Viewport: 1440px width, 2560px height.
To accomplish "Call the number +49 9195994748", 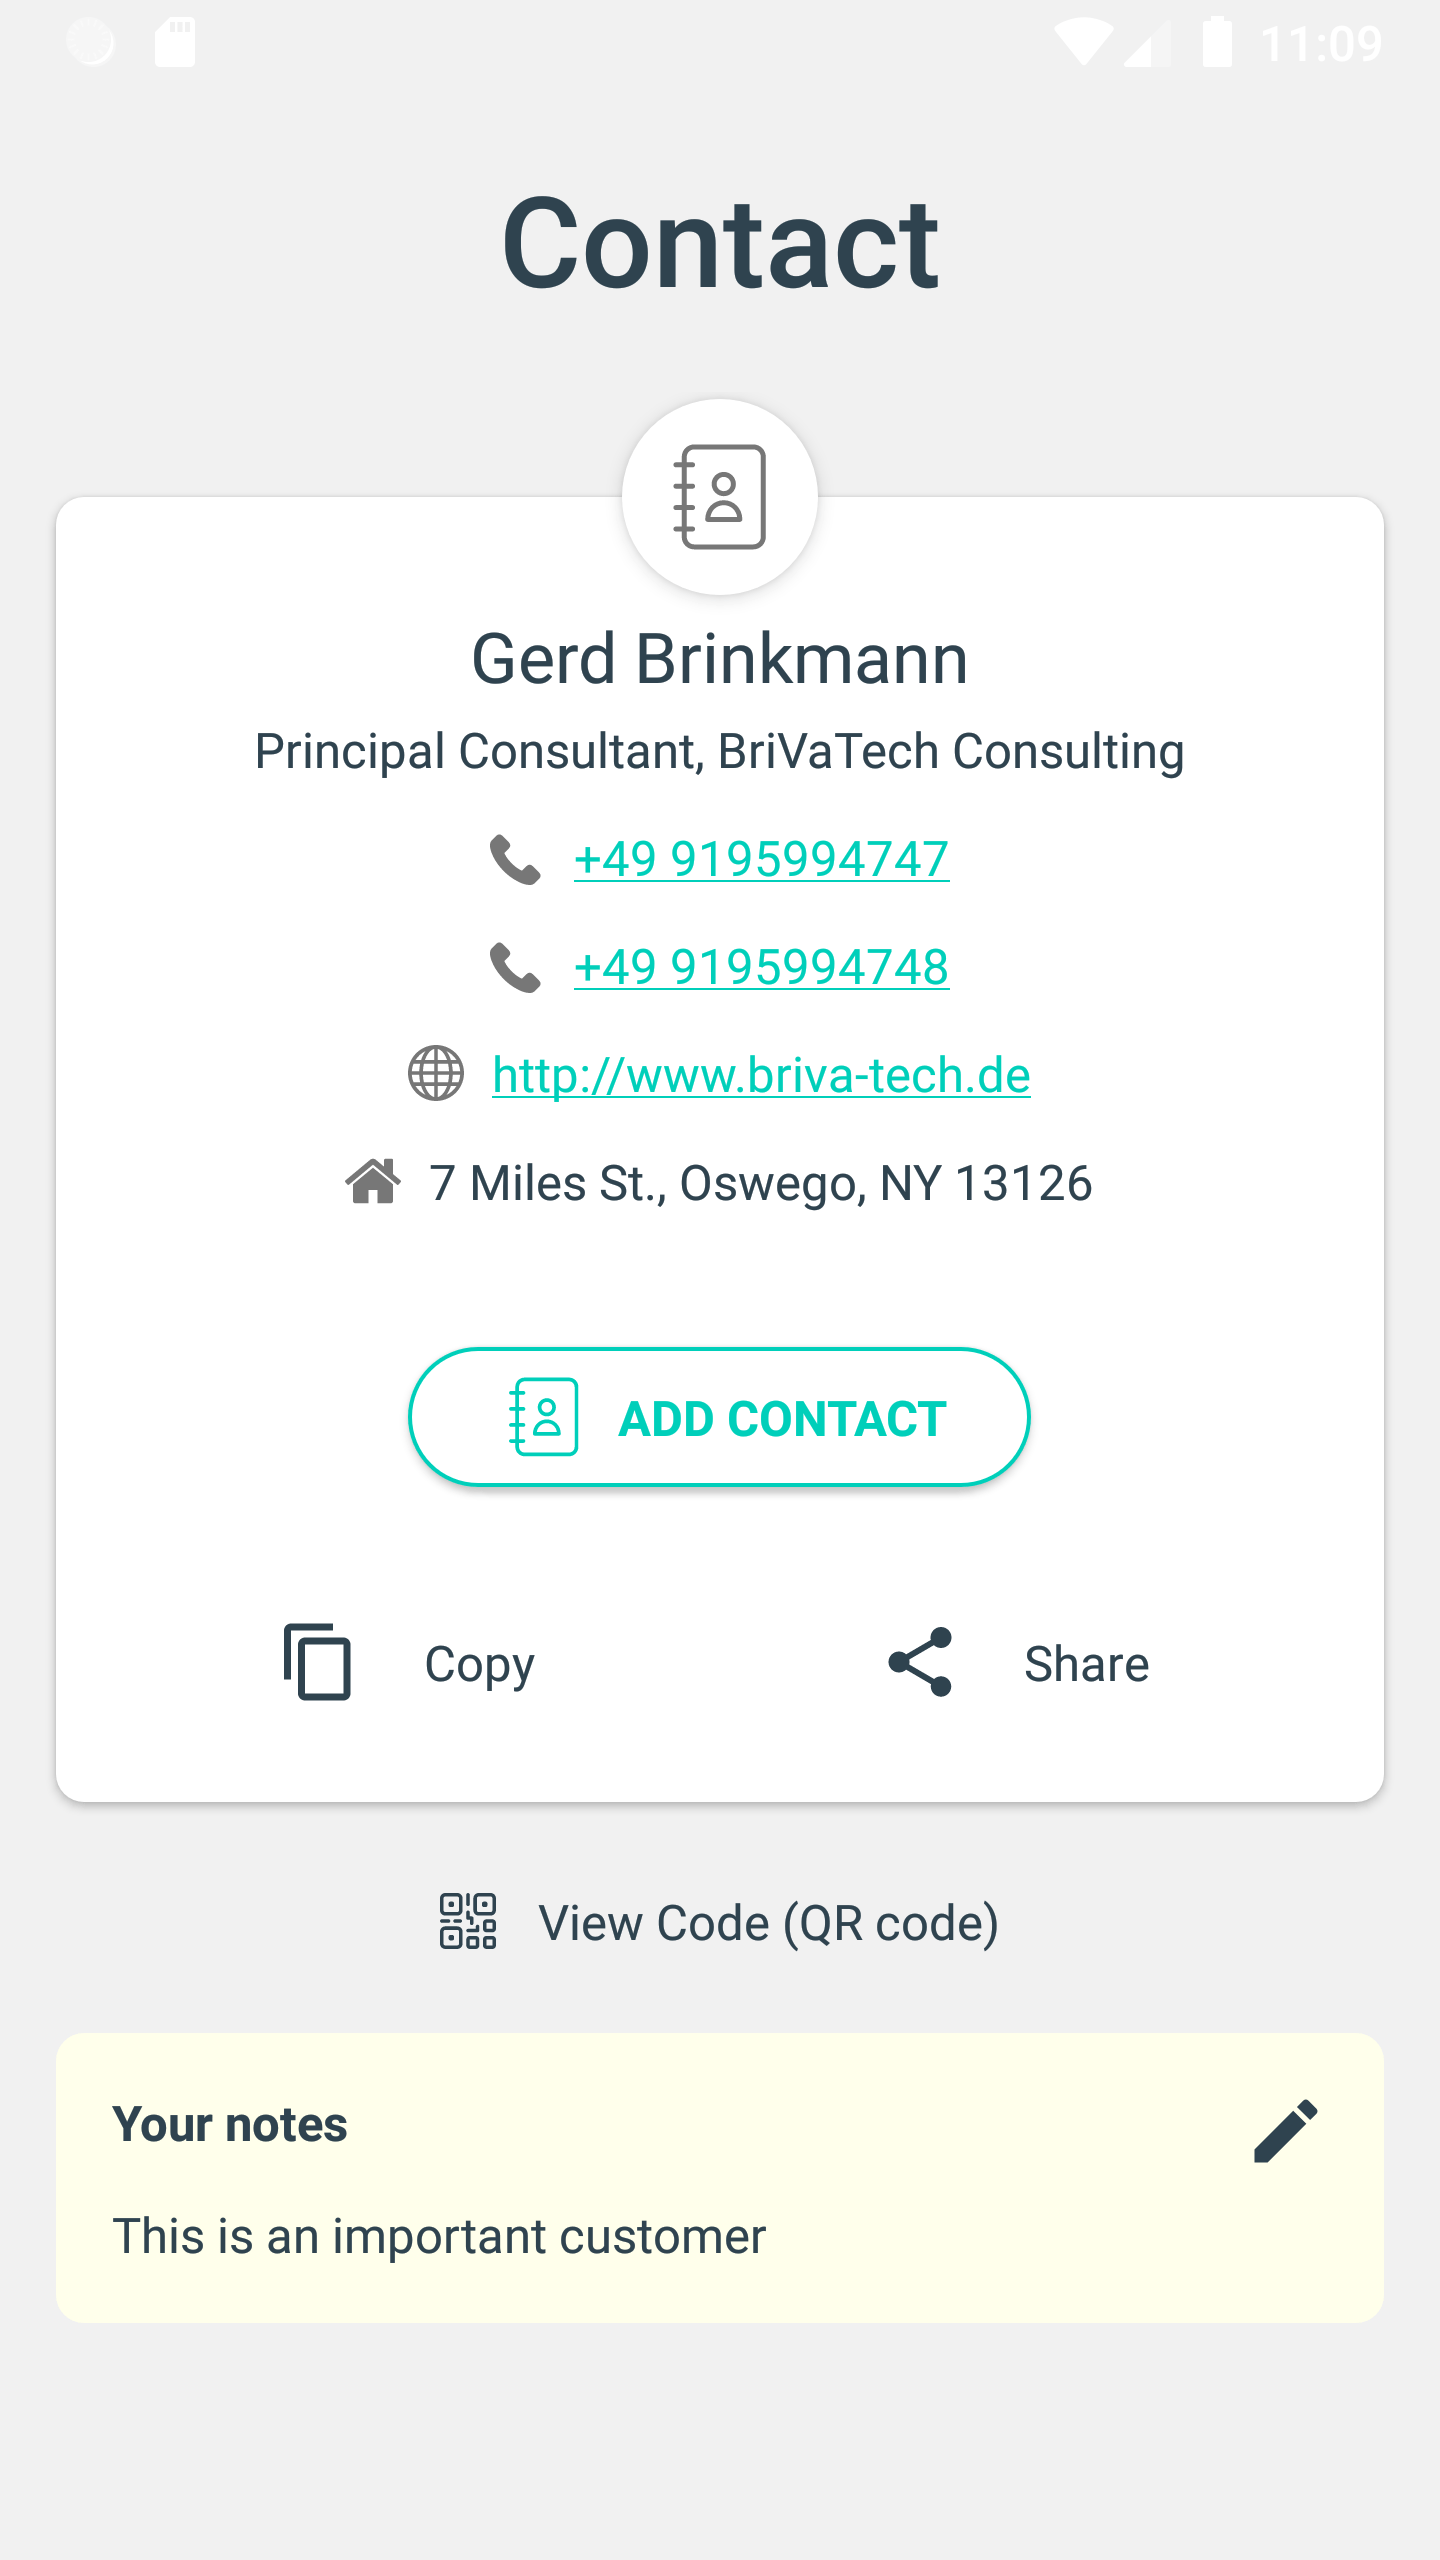I will (x=761, y=967).
